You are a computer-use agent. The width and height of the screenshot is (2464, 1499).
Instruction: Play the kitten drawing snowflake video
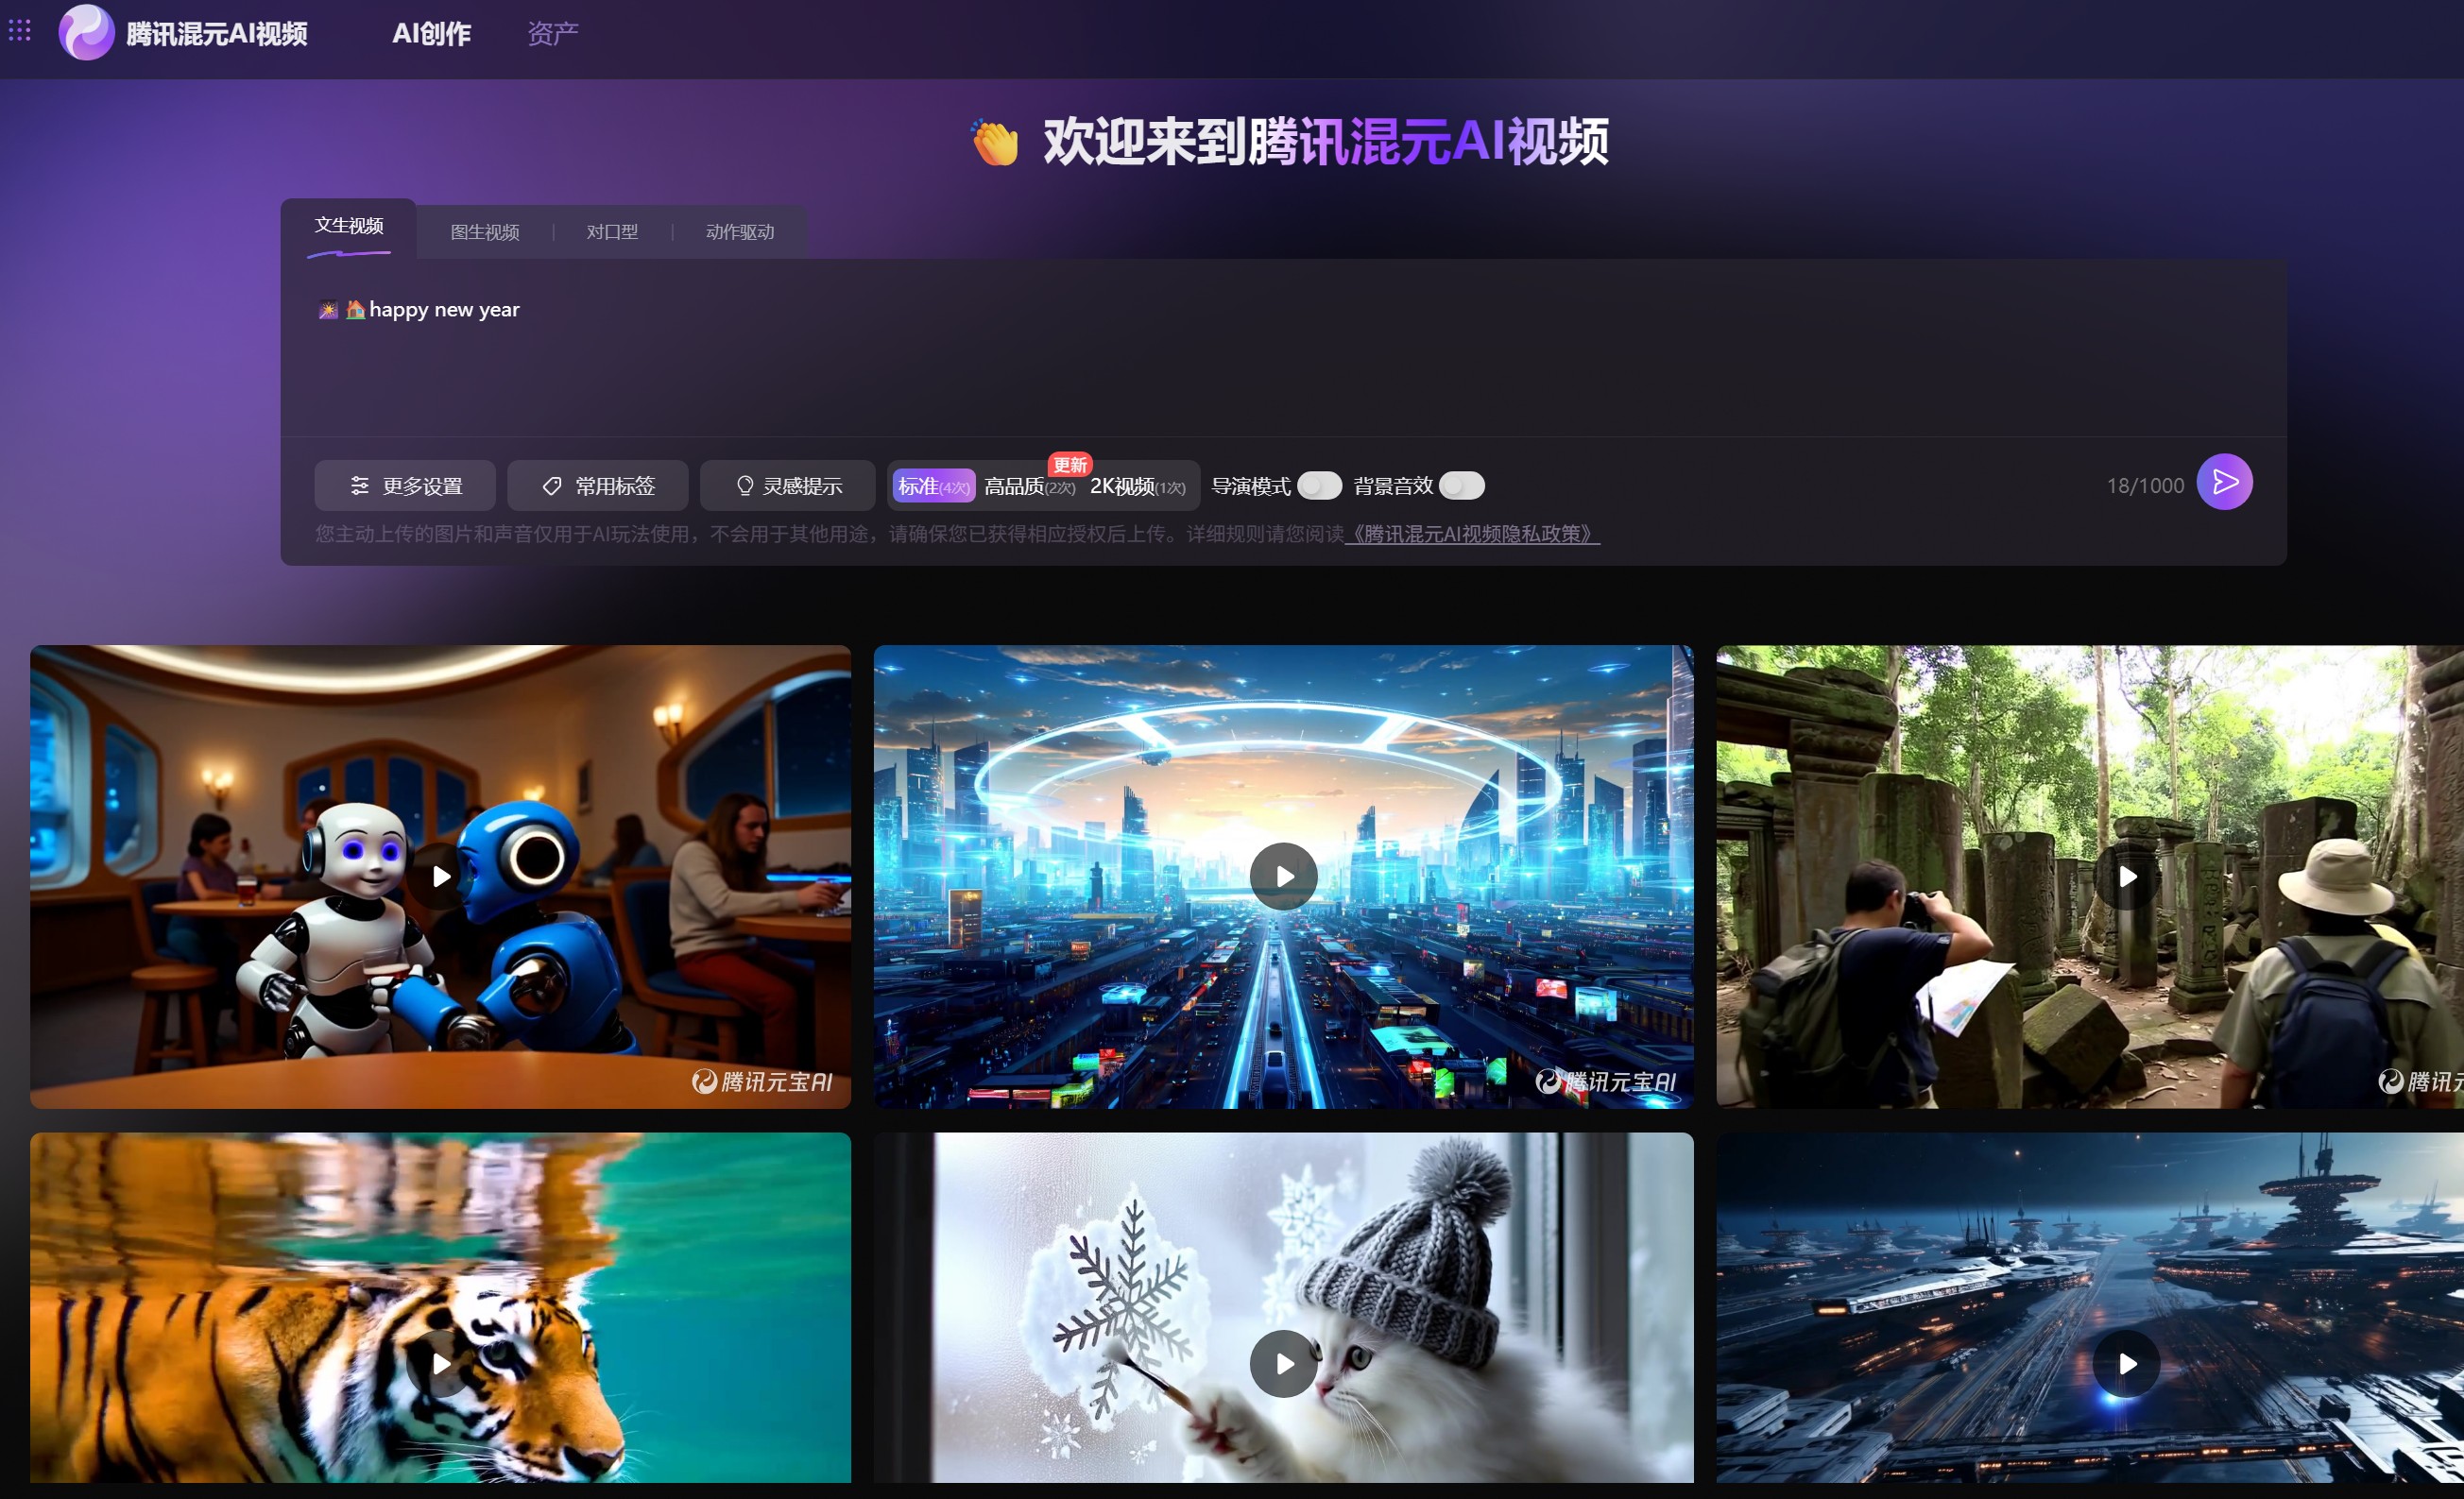click(1283, 1364)
